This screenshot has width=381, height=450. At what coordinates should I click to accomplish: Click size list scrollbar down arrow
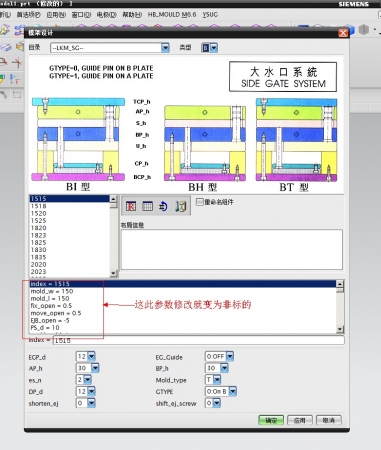[x=113, y=273]
